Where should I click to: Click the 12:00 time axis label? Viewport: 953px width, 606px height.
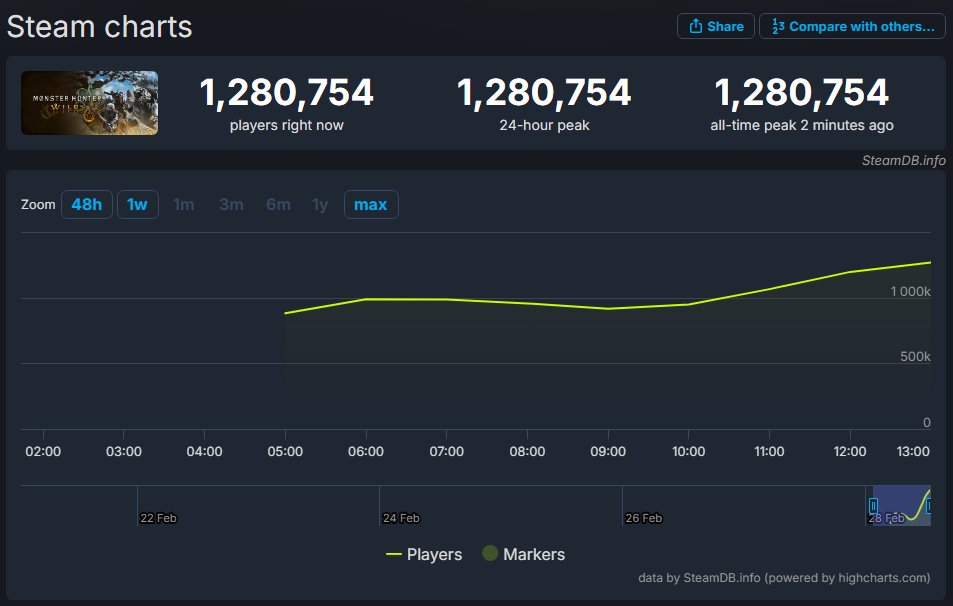pos(850,452)
